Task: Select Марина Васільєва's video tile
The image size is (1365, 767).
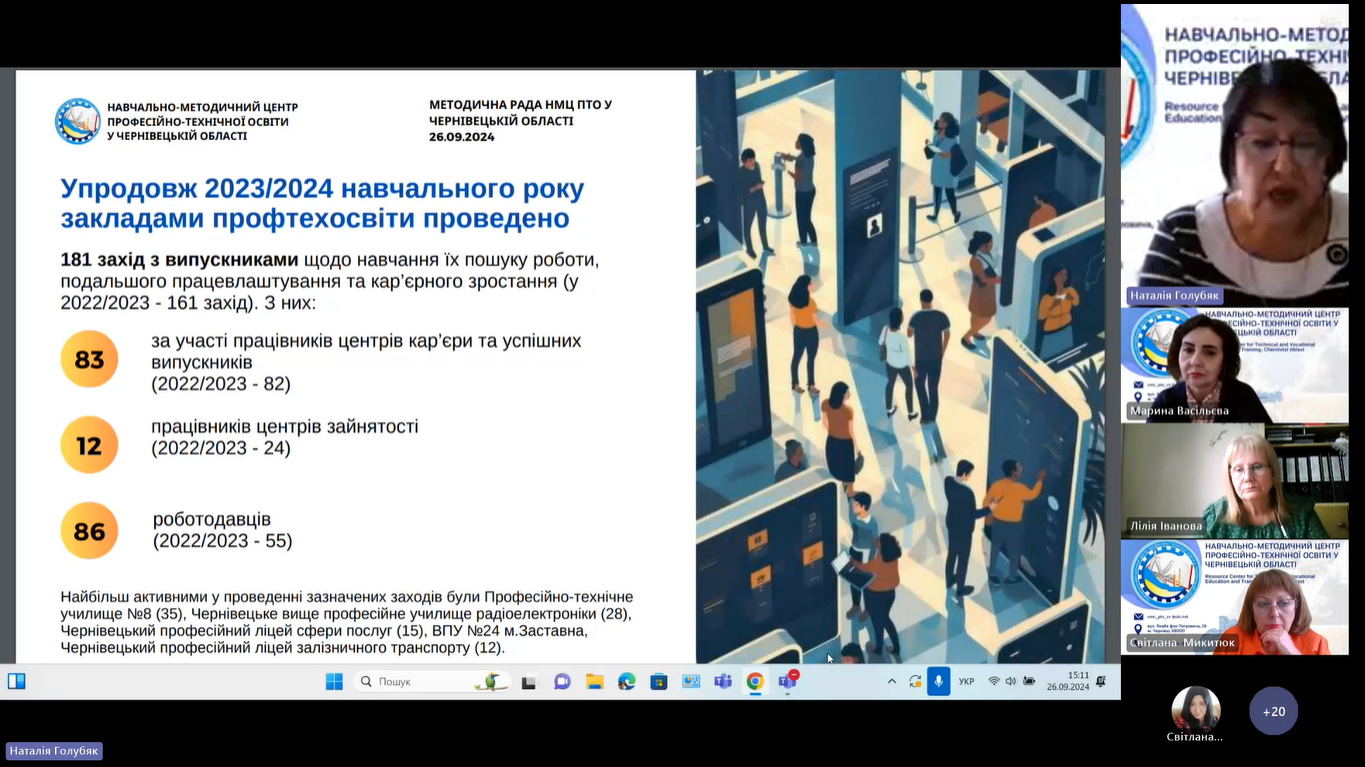Action: click(1234, 365)
